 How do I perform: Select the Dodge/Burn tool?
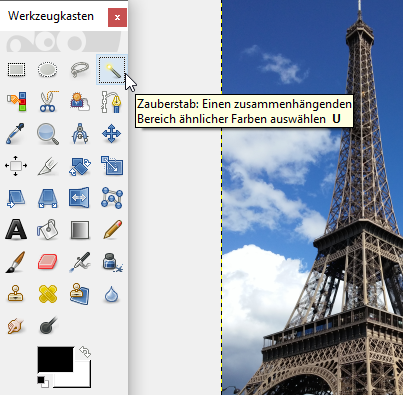48,325
